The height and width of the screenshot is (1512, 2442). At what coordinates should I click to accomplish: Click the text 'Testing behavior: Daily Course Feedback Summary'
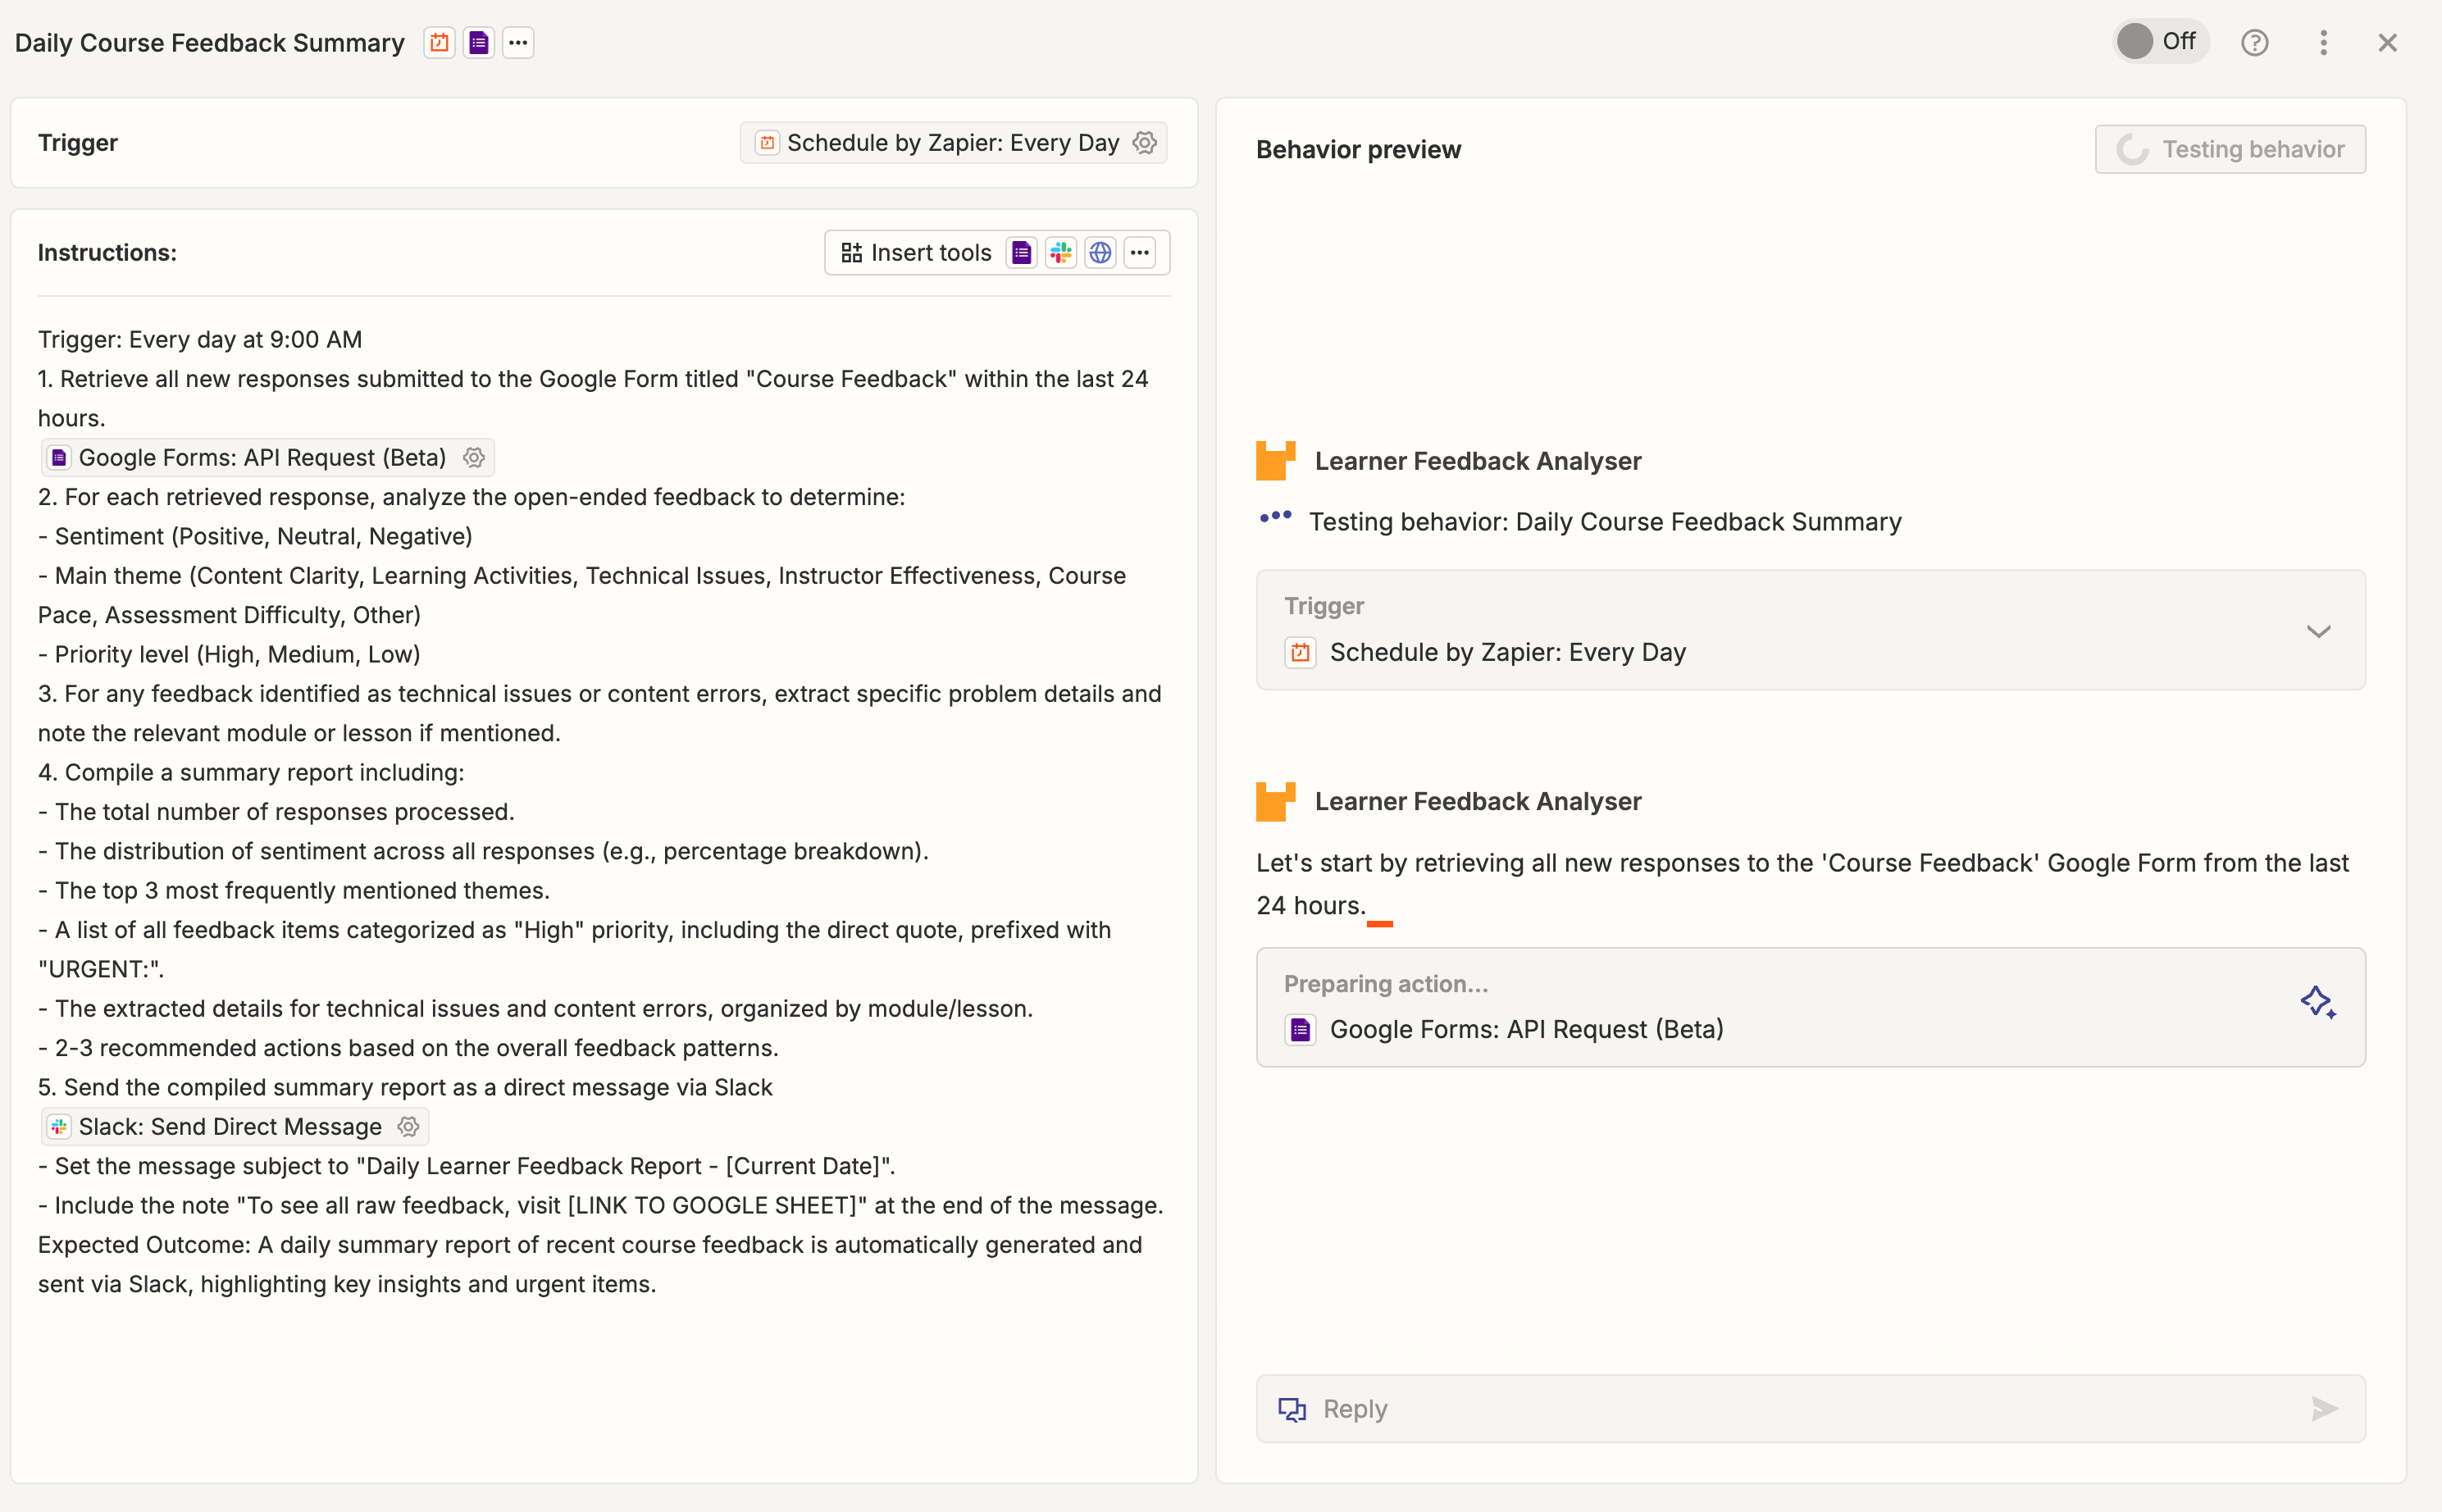point(1605,522)
